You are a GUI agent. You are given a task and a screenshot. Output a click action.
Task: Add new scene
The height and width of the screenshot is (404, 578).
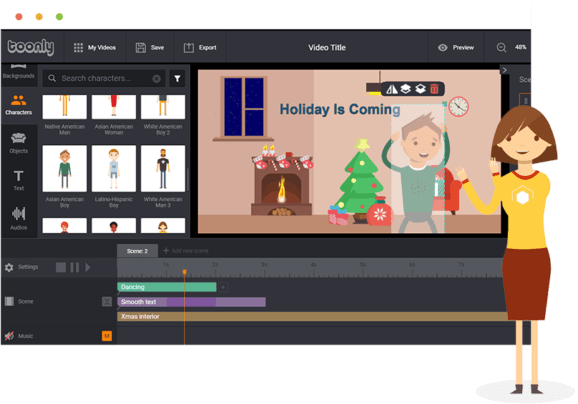(186, 251)
